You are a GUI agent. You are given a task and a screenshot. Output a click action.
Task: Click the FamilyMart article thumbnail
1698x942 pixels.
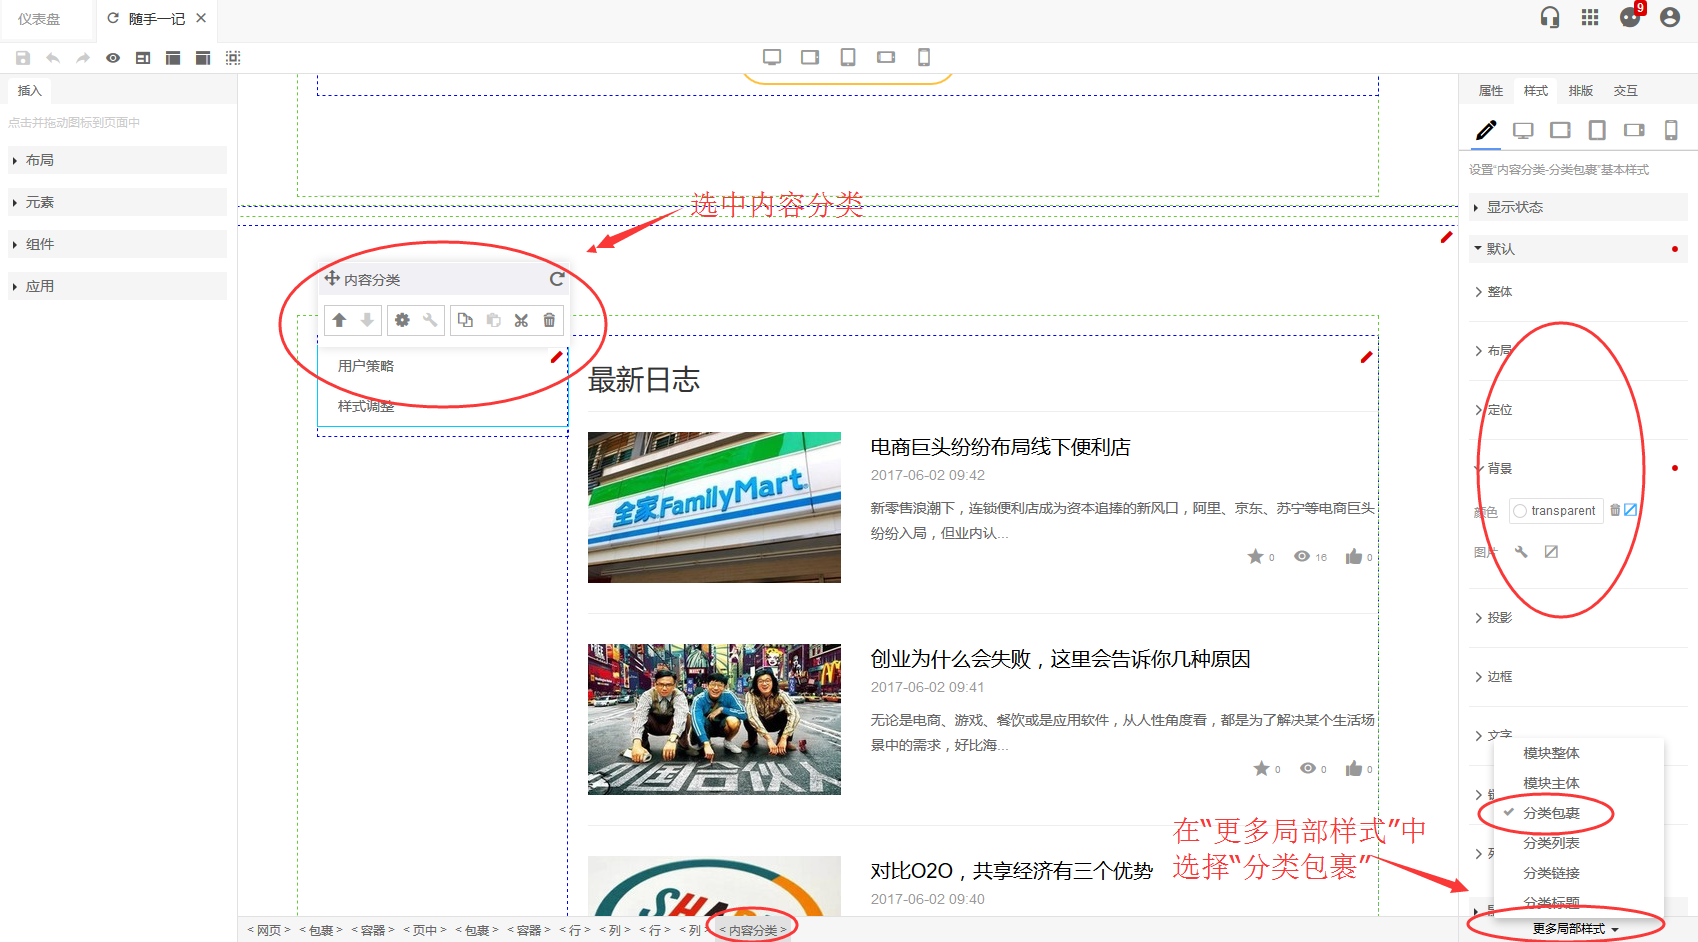[x=714, y=507]
